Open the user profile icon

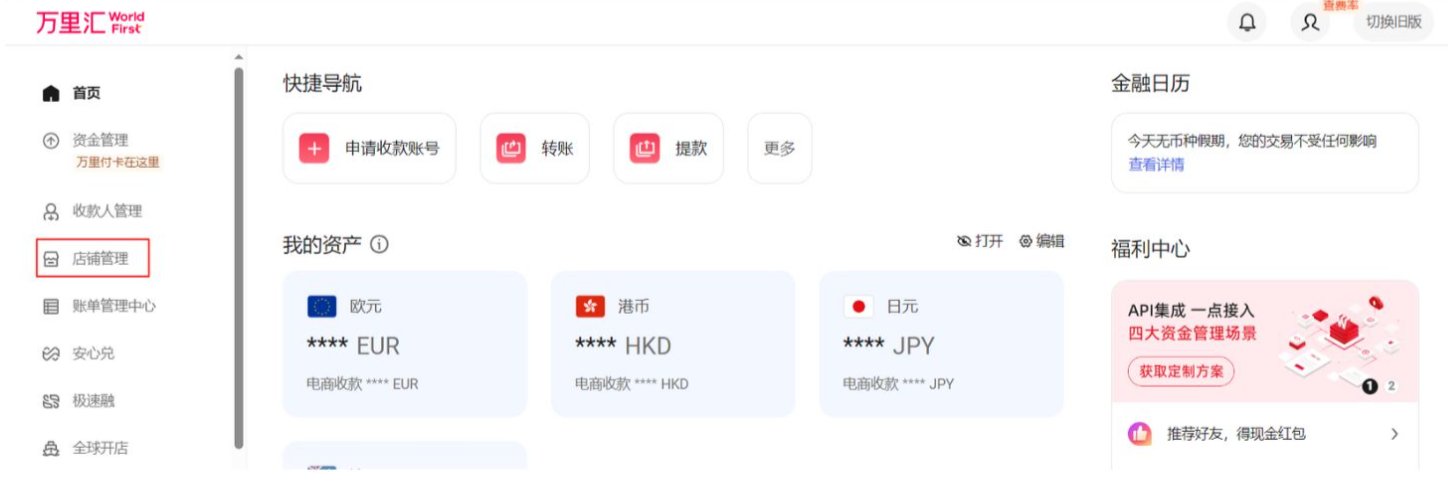click(x=1310, y=23)
